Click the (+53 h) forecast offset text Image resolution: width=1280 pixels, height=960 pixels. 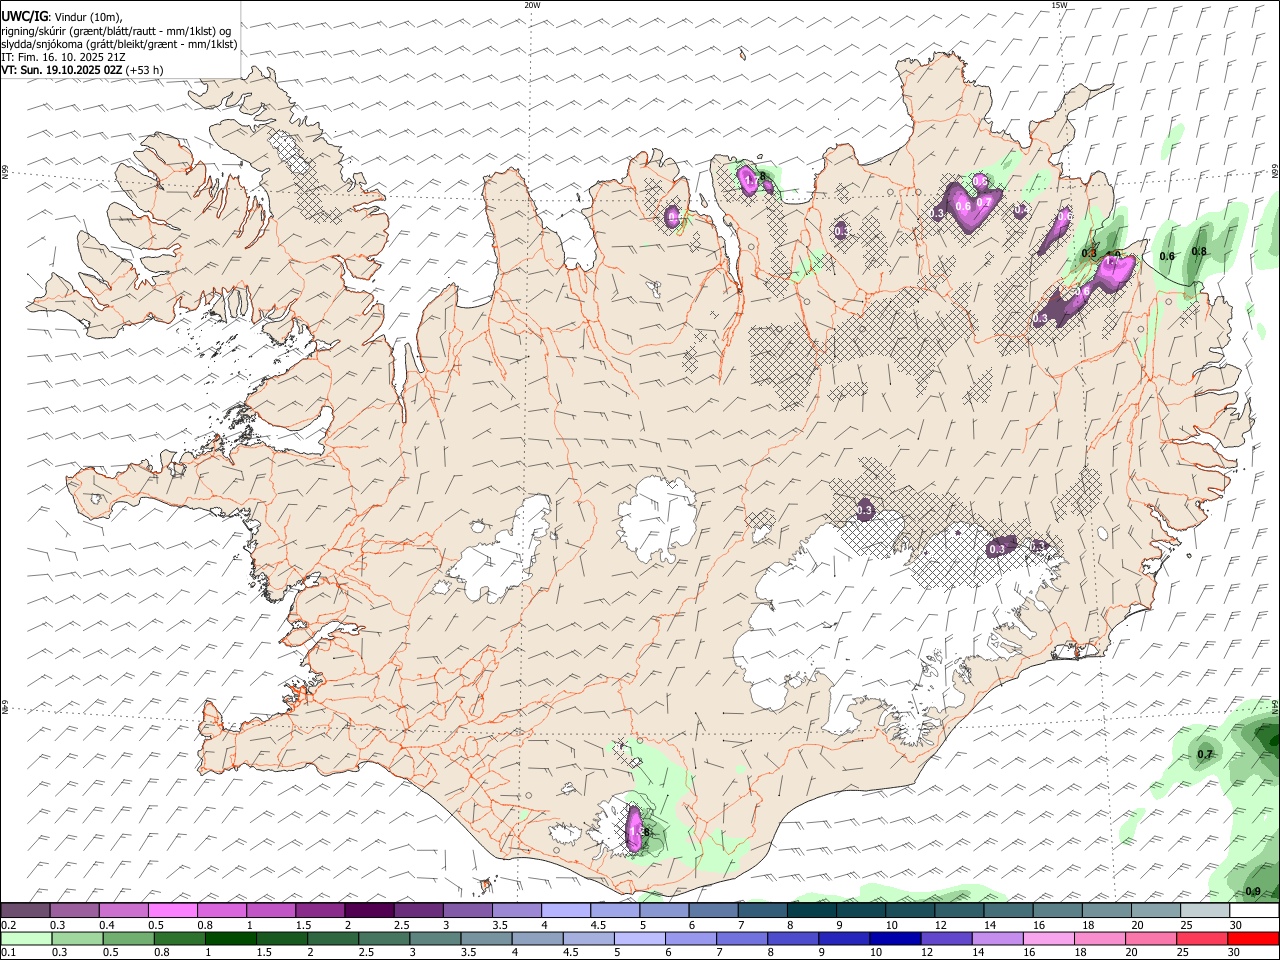tap(144, 70)
